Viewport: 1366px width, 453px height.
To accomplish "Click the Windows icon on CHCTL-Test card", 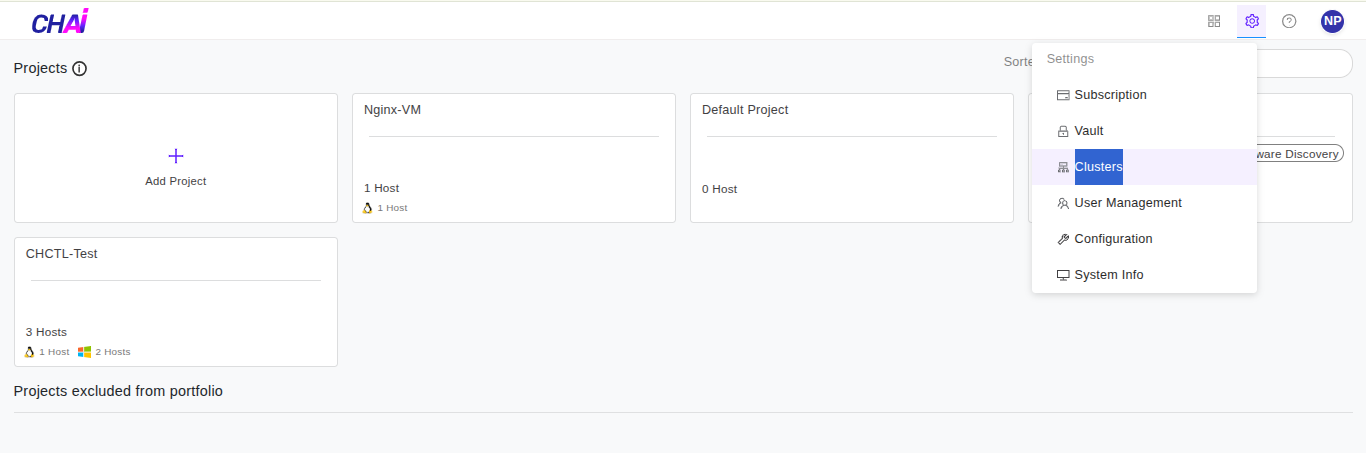I will (x=85, y=352).
